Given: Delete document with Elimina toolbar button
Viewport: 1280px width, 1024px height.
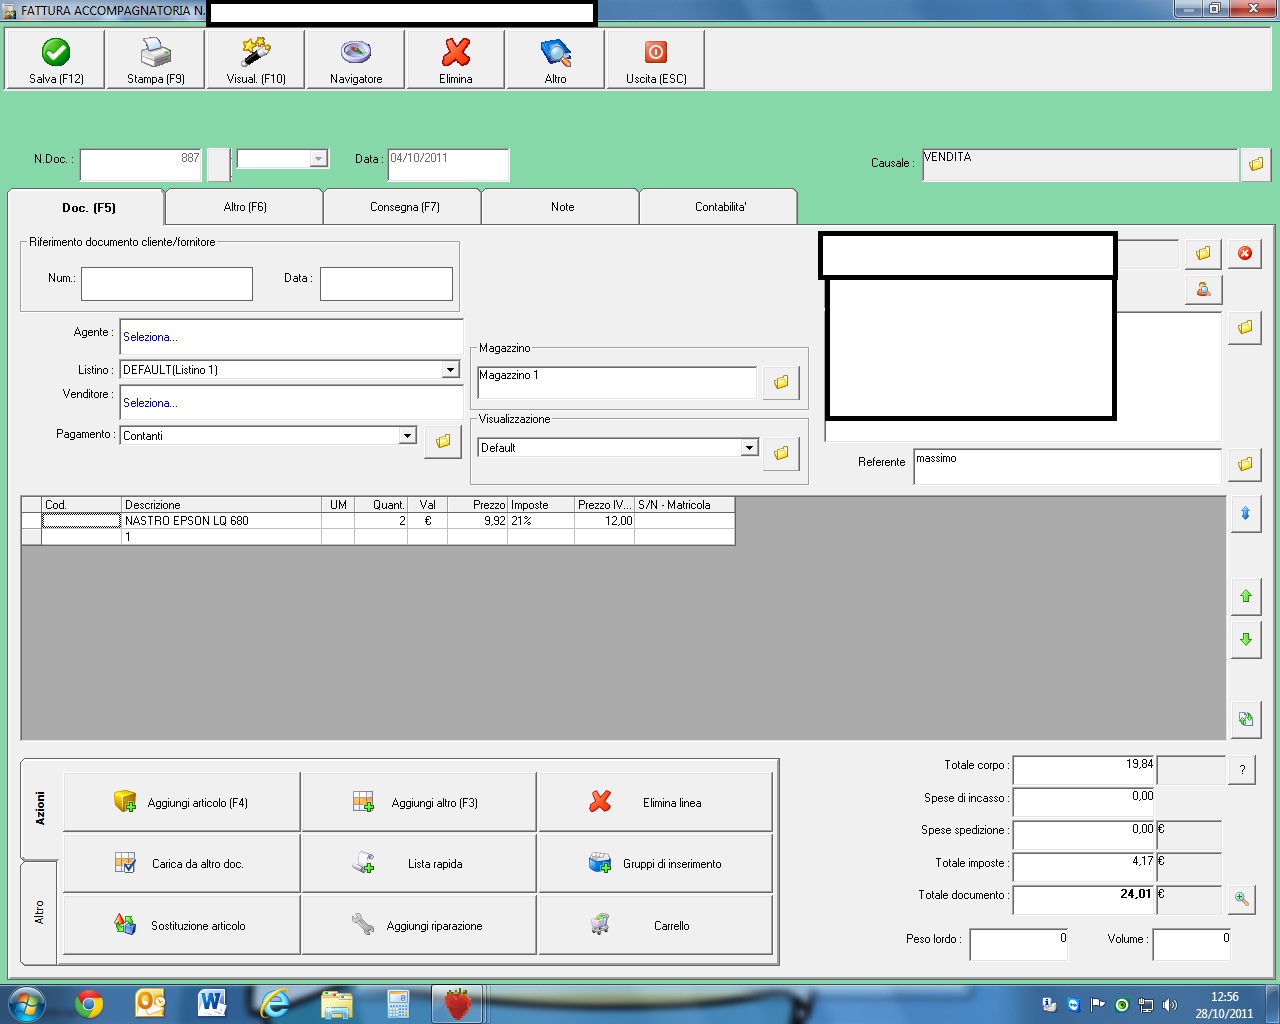Looking at the screenshot, I should pyautogui.click(x=456, y=60).
